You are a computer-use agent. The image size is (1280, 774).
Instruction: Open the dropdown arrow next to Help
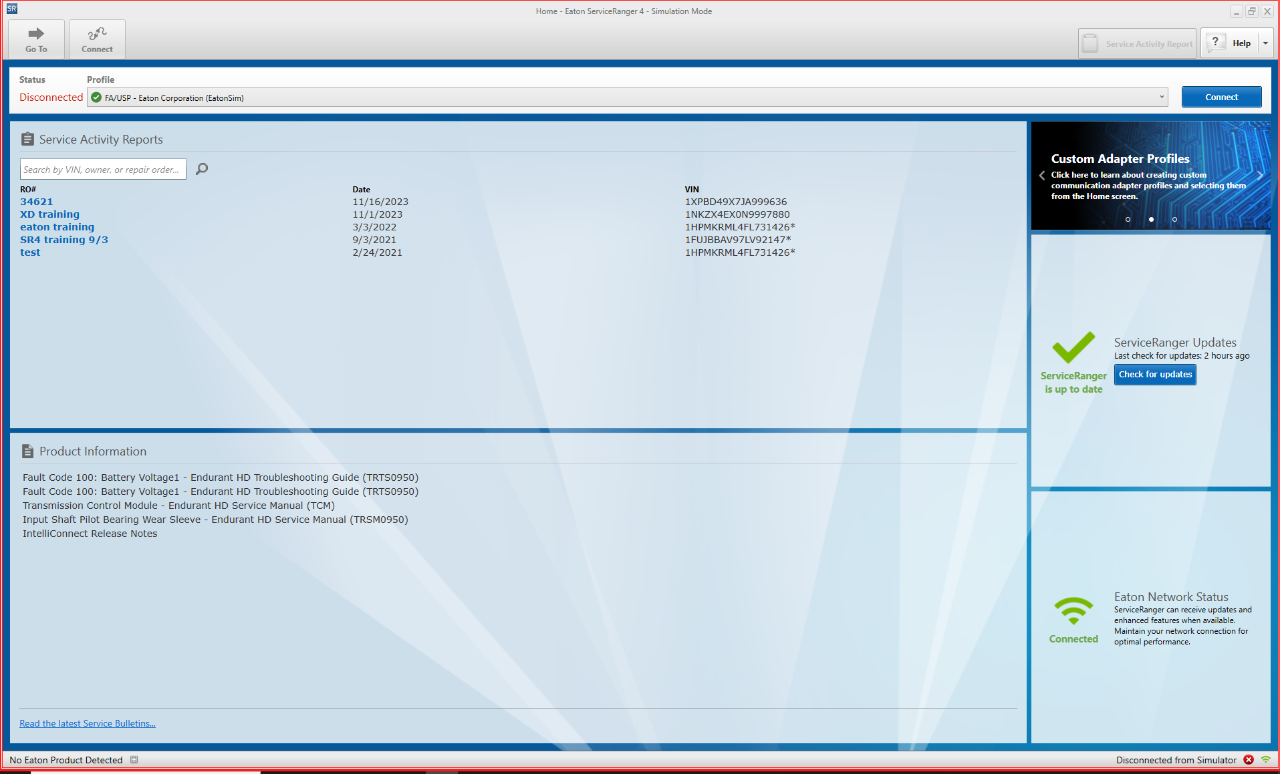point(1265,43)
